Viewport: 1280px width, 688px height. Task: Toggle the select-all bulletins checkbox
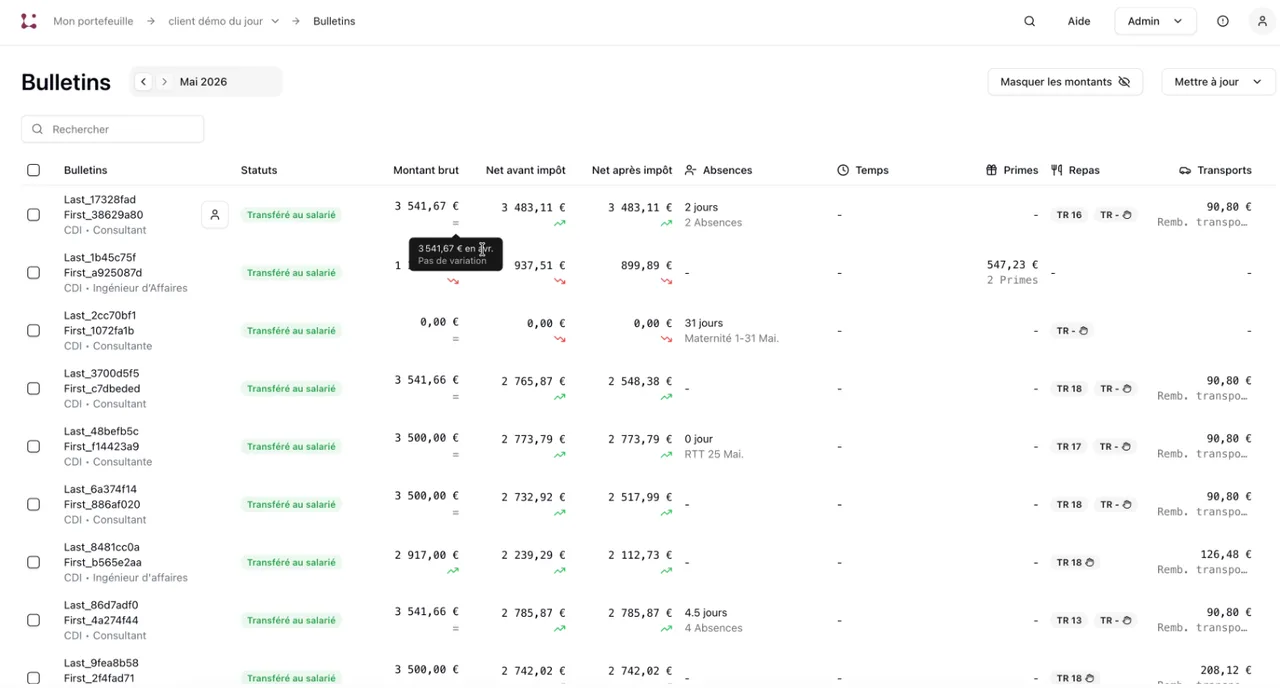33,170
